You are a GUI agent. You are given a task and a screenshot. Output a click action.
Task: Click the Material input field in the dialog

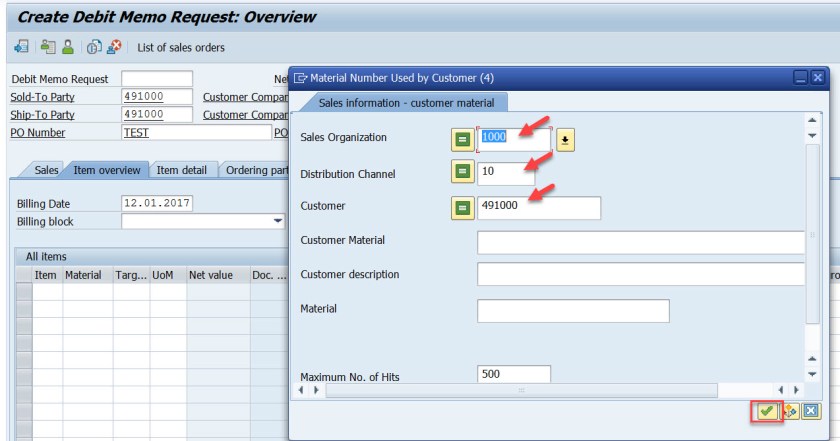573,311
